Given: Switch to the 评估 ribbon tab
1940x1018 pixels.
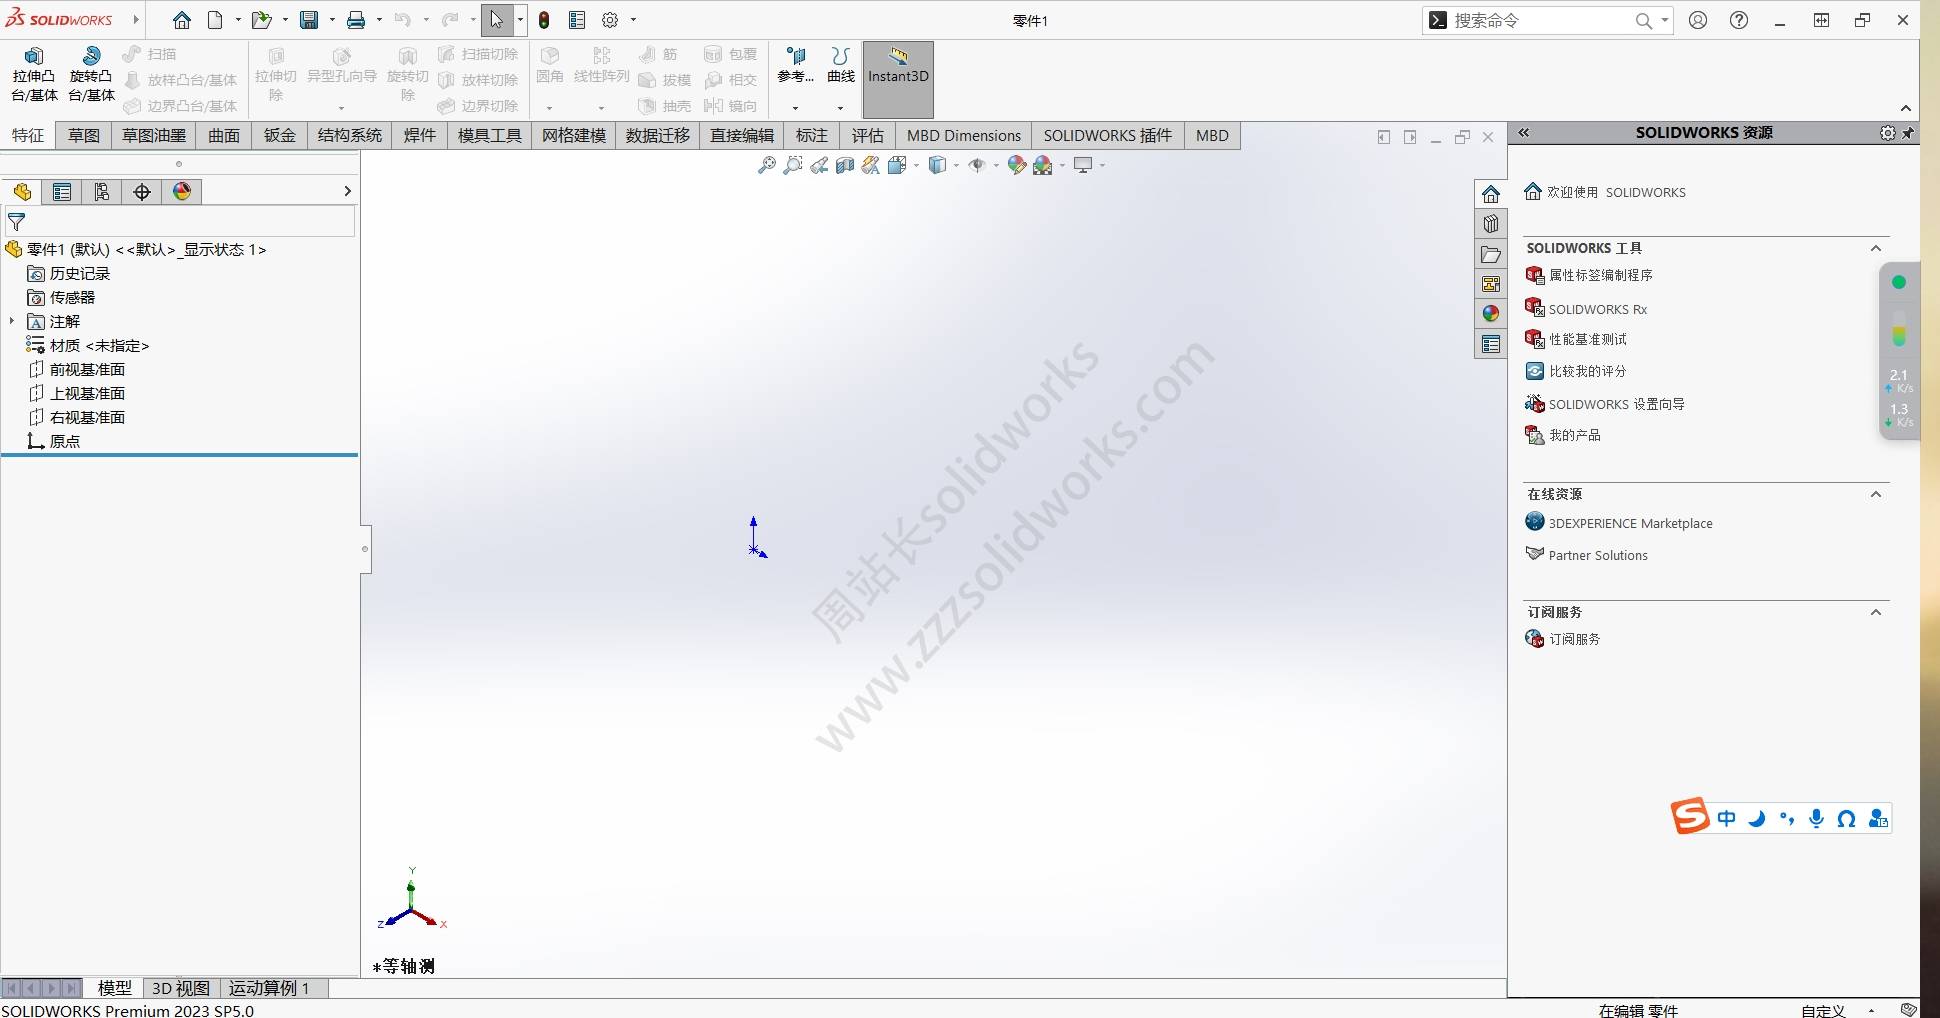Looking at the screenshot, I should pyautogui.click(x=868, y=136).
